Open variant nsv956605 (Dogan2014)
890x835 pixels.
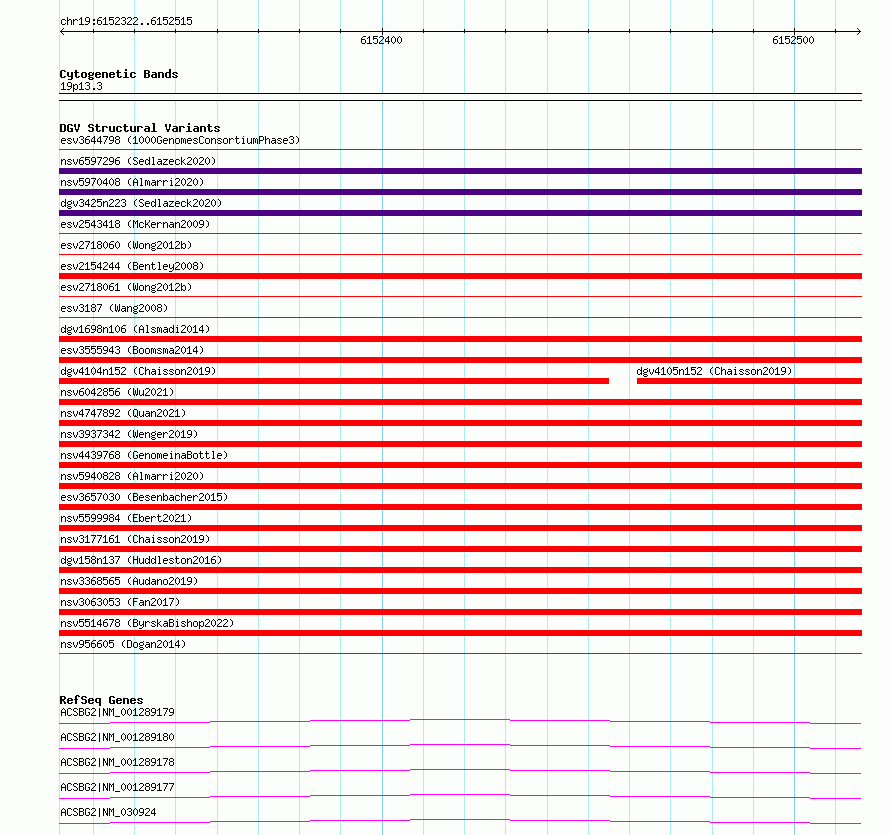(x=123, y=644)
